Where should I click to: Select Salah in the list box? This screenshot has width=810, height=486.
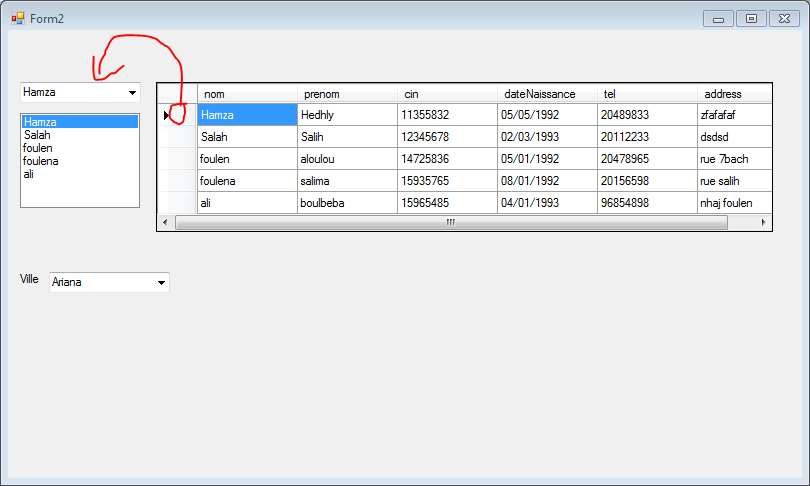point(80,135)
